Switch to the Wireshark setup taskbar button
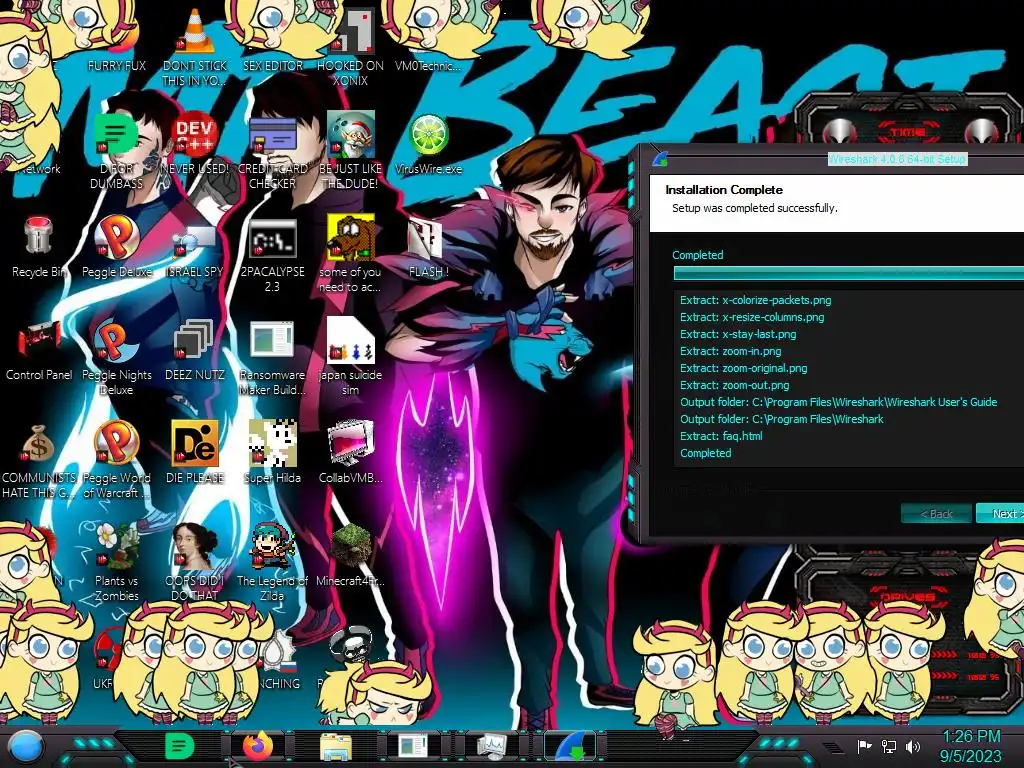The height and width of the screenshot is (768, 1024). tap(569, 746)
